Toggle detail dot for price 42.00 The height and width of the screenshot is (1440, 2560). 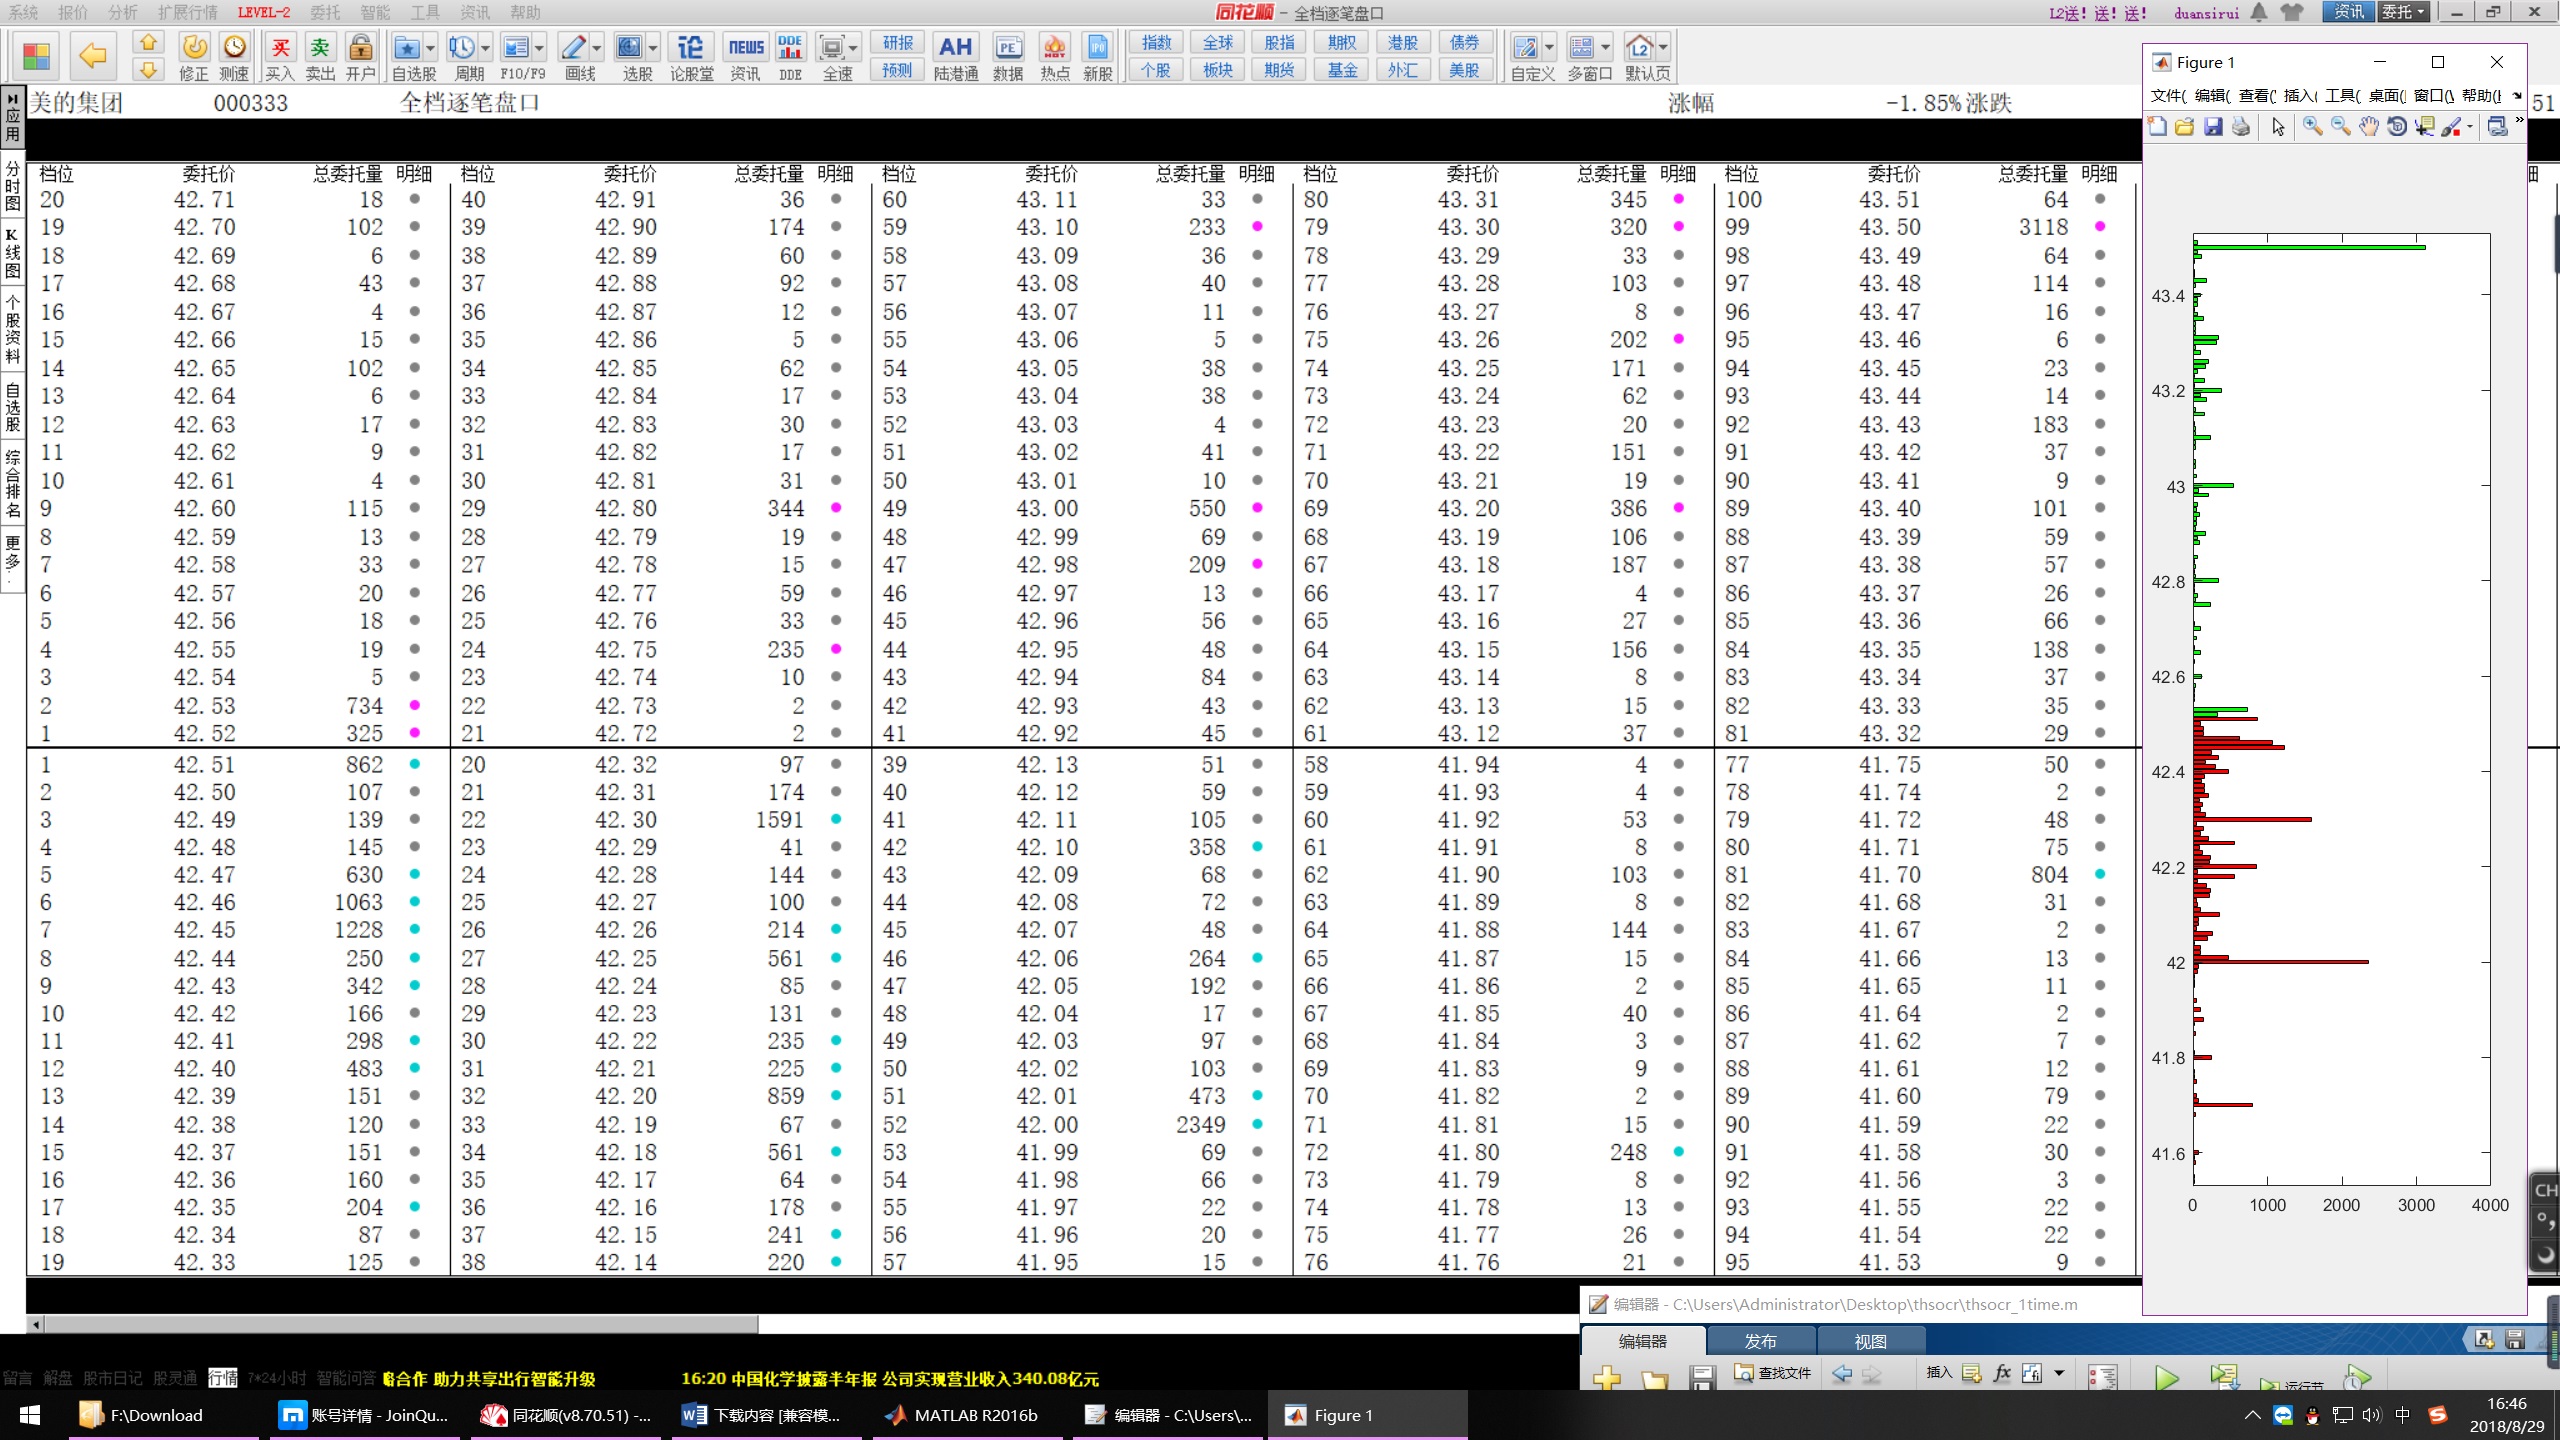point(1257,1124)
